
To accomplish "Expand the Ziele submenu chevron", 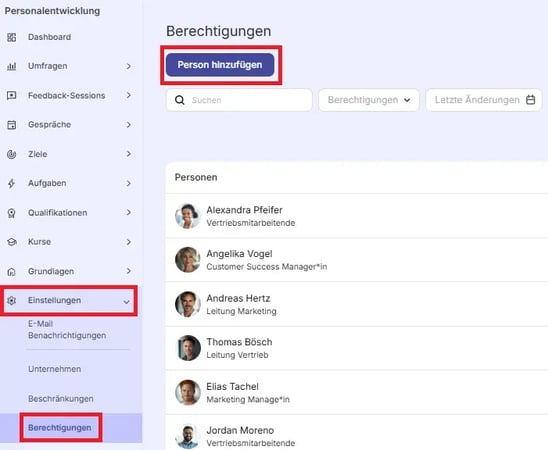I will (x=129, y=154).
